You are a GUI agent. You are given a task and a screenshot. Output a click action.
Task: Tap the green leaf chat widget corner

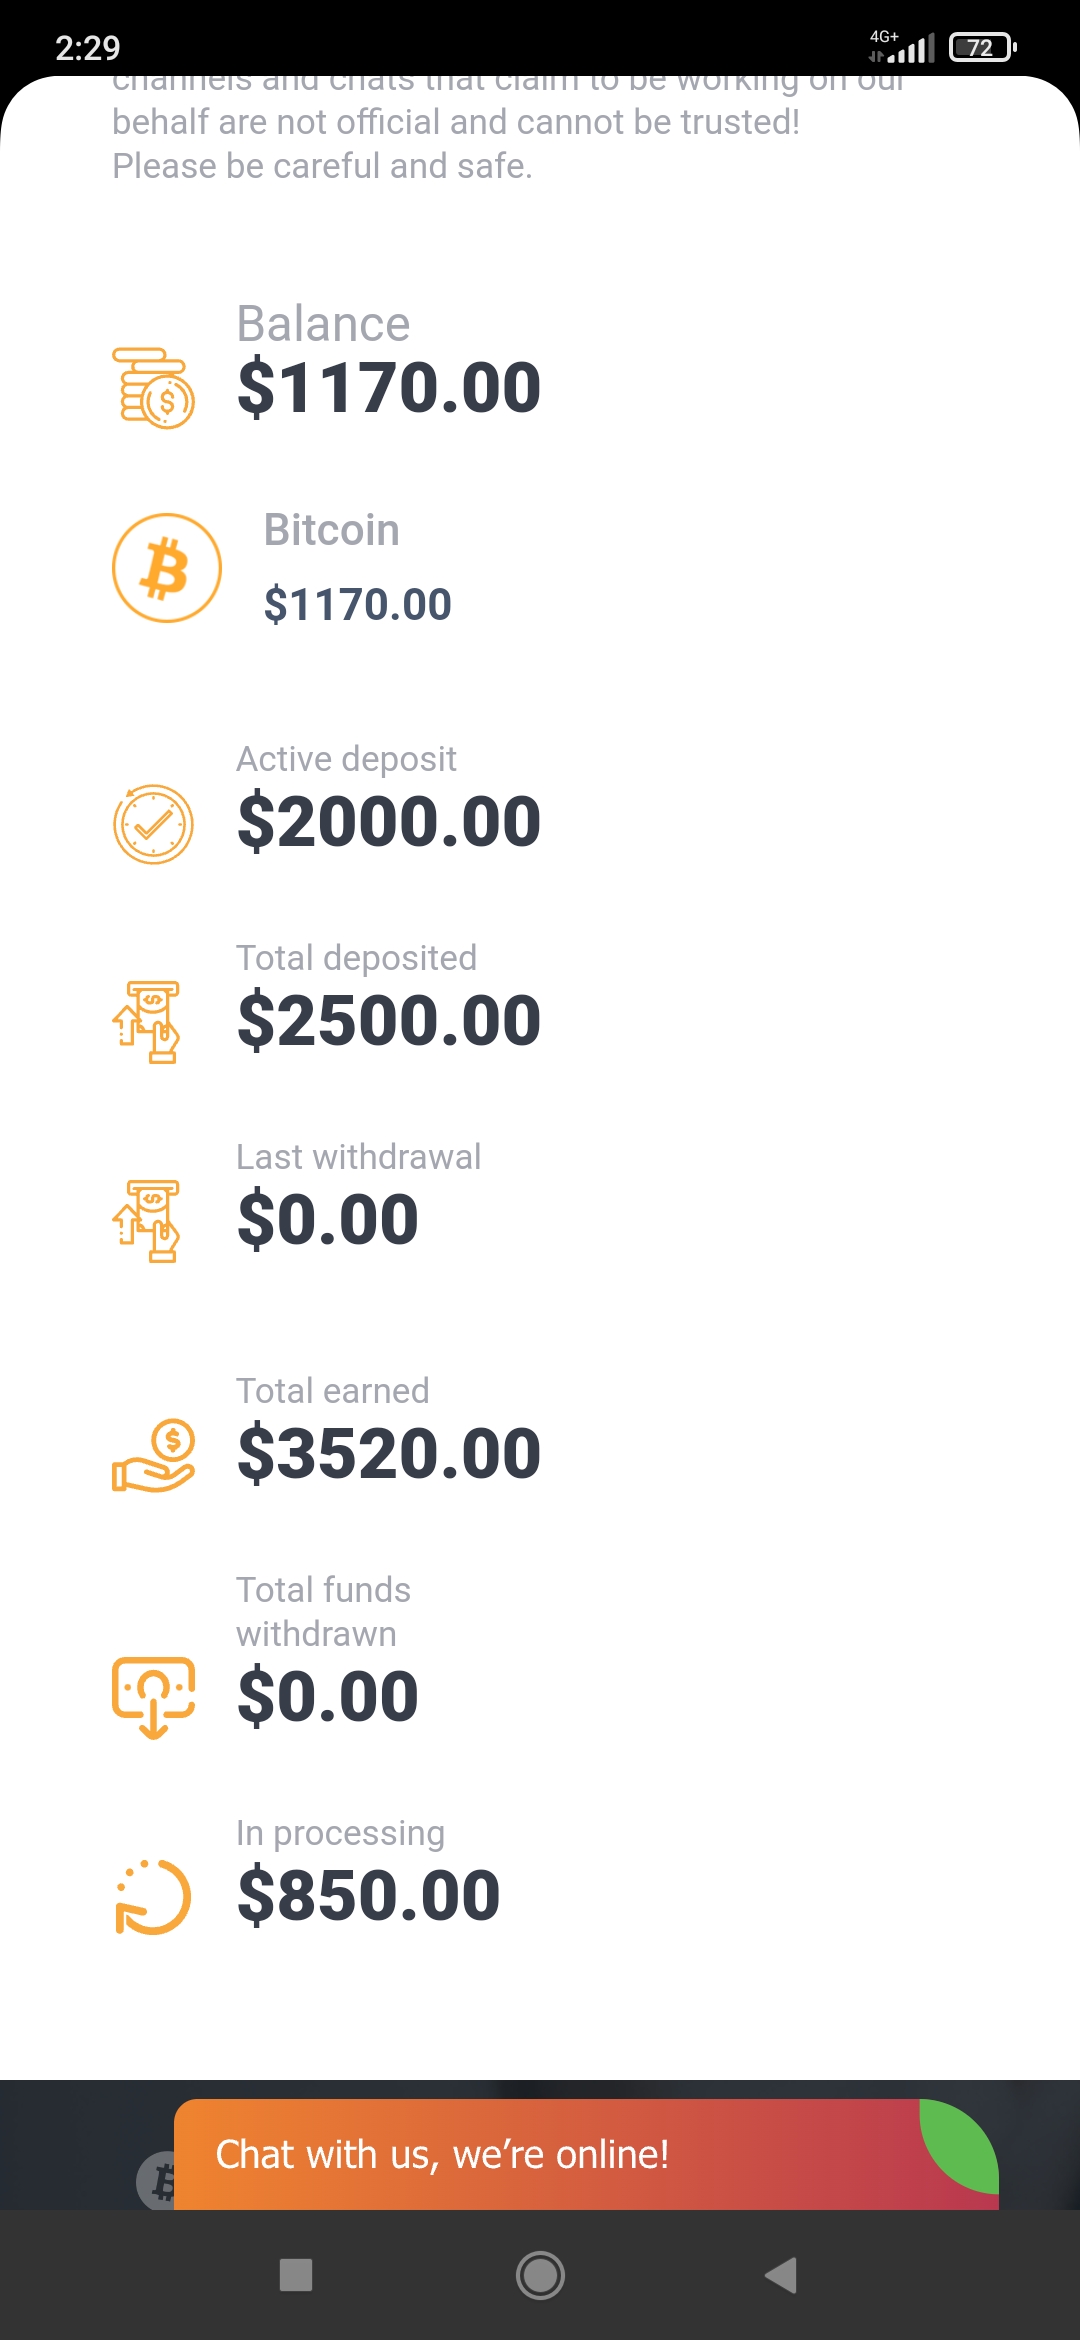(962, 2145)
